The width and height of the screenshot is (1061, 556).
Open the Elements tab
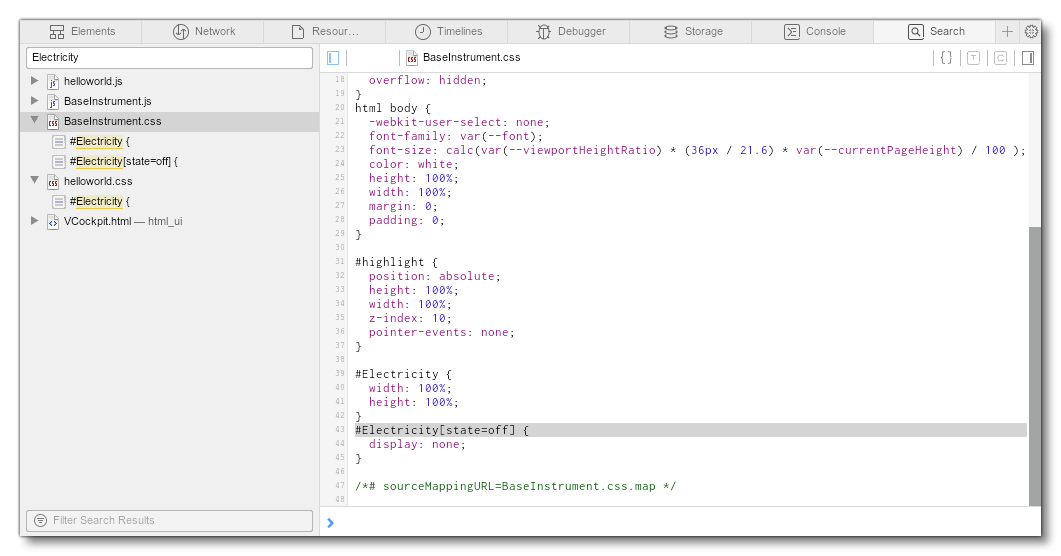81,32
